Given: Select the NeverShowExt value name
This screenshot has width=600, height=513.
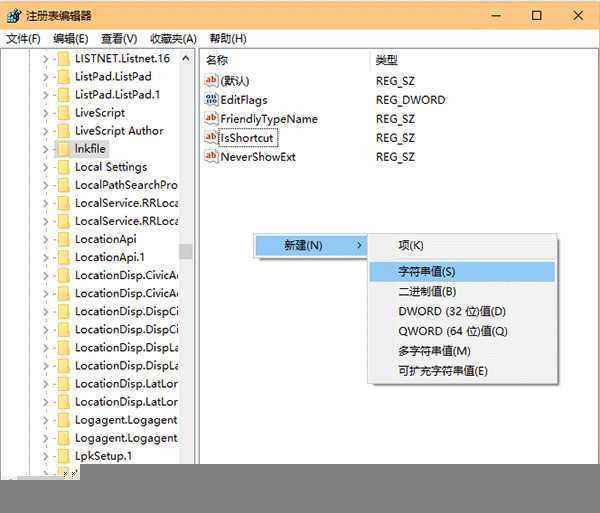Looking at the screenshot, I should [x=258, y=157].
